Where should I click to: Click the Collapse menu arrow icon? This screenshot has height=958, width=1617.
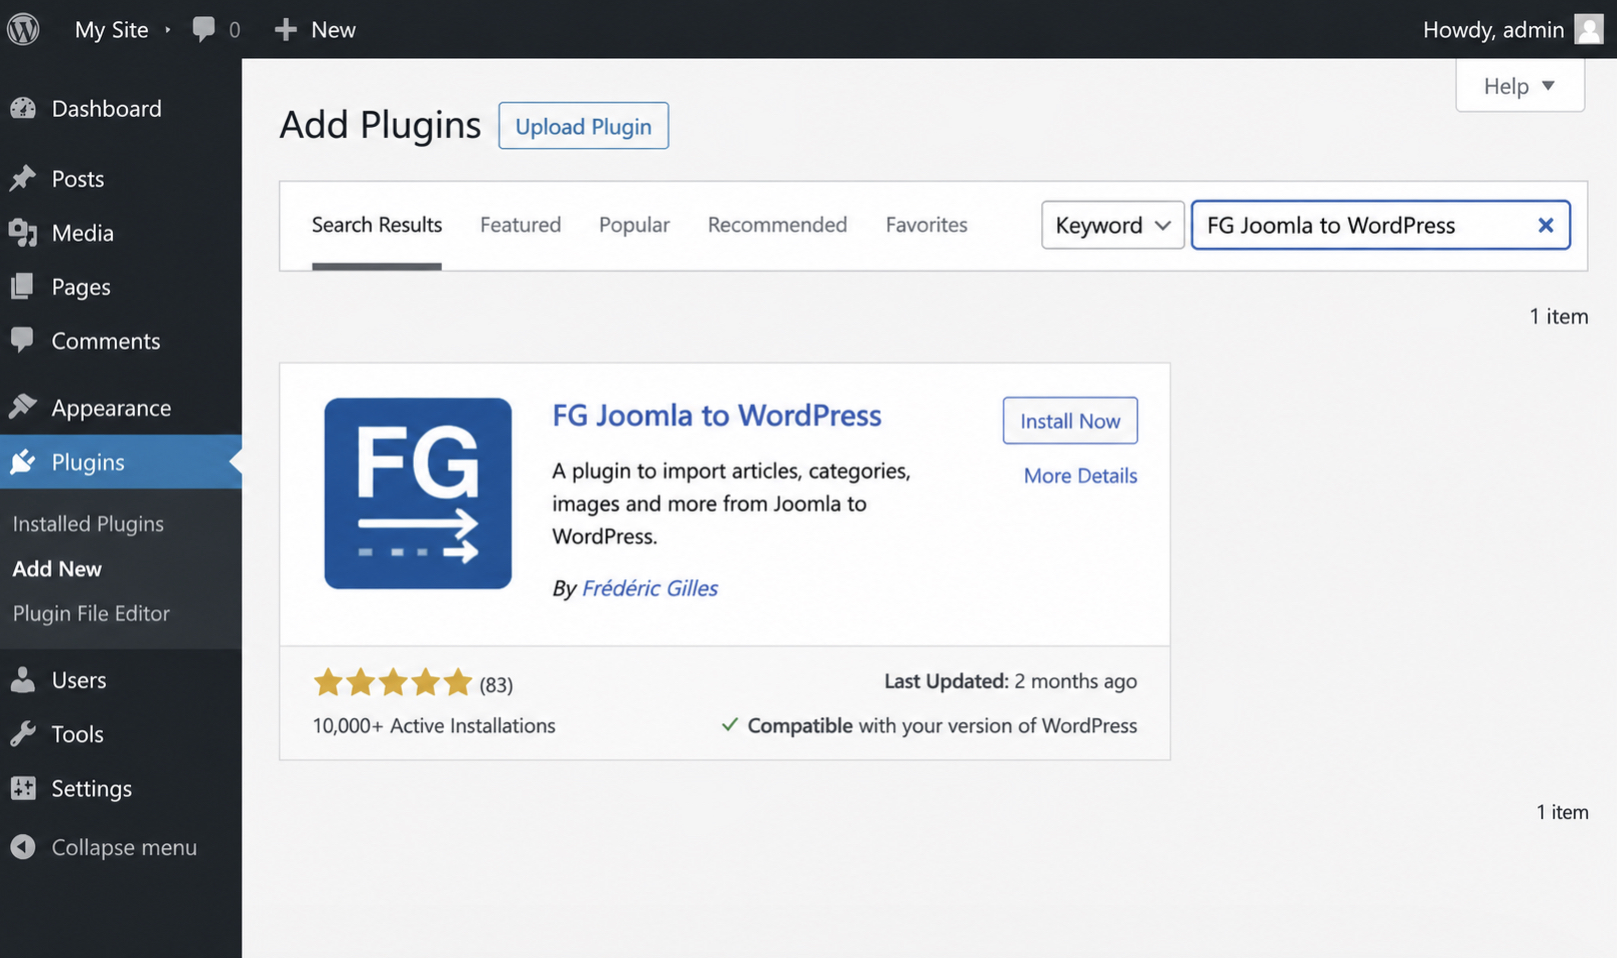click(x=23, y=847)
